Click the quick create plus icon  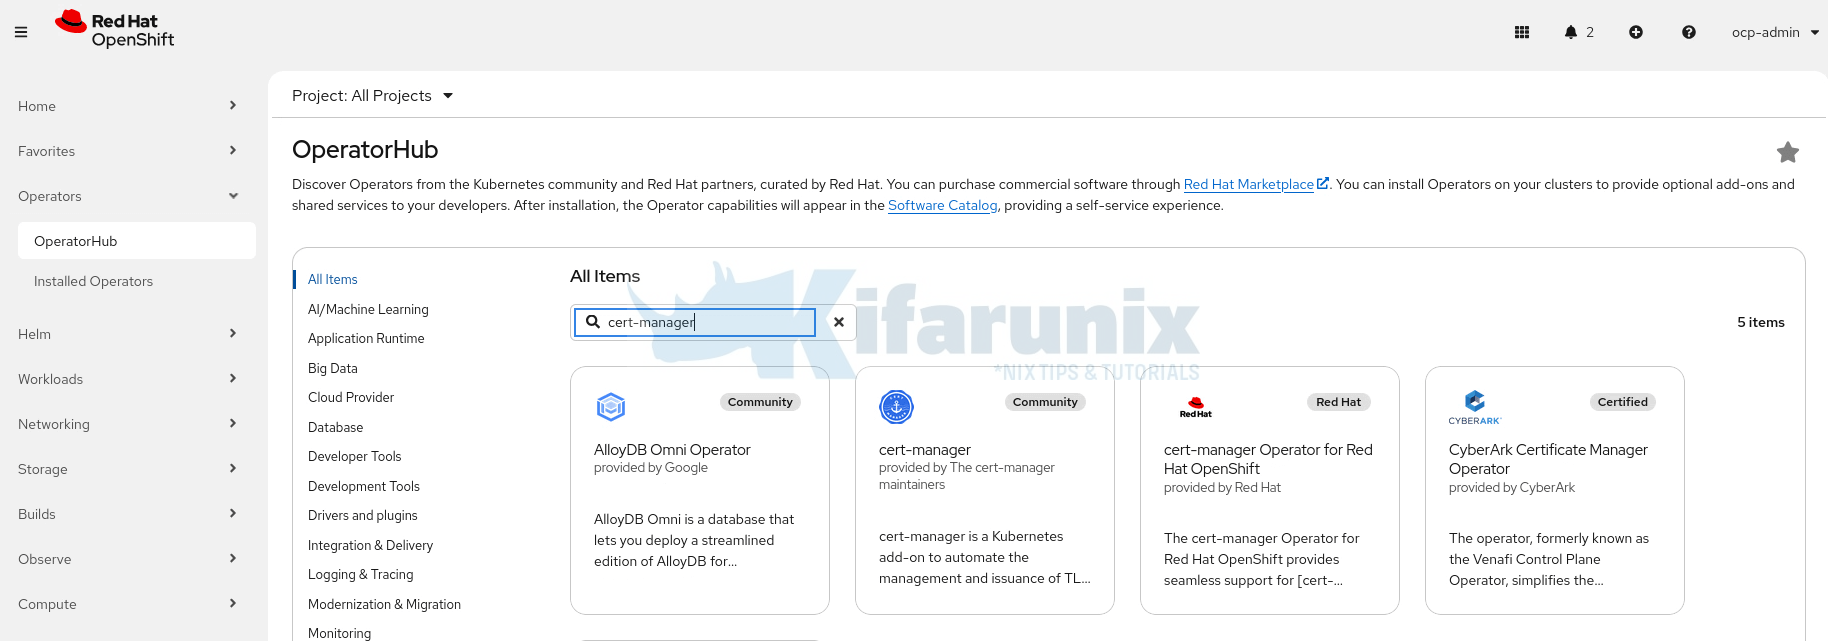[x=1636, y=32]
